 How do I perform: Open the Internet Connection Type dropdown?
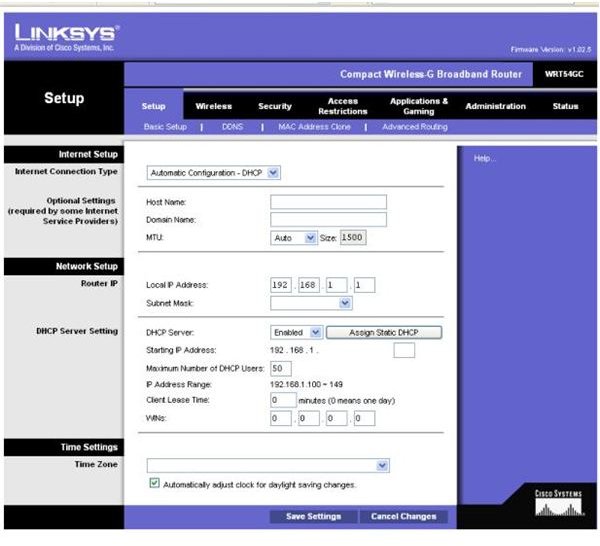pyautogui.click(x=214, y=173)
